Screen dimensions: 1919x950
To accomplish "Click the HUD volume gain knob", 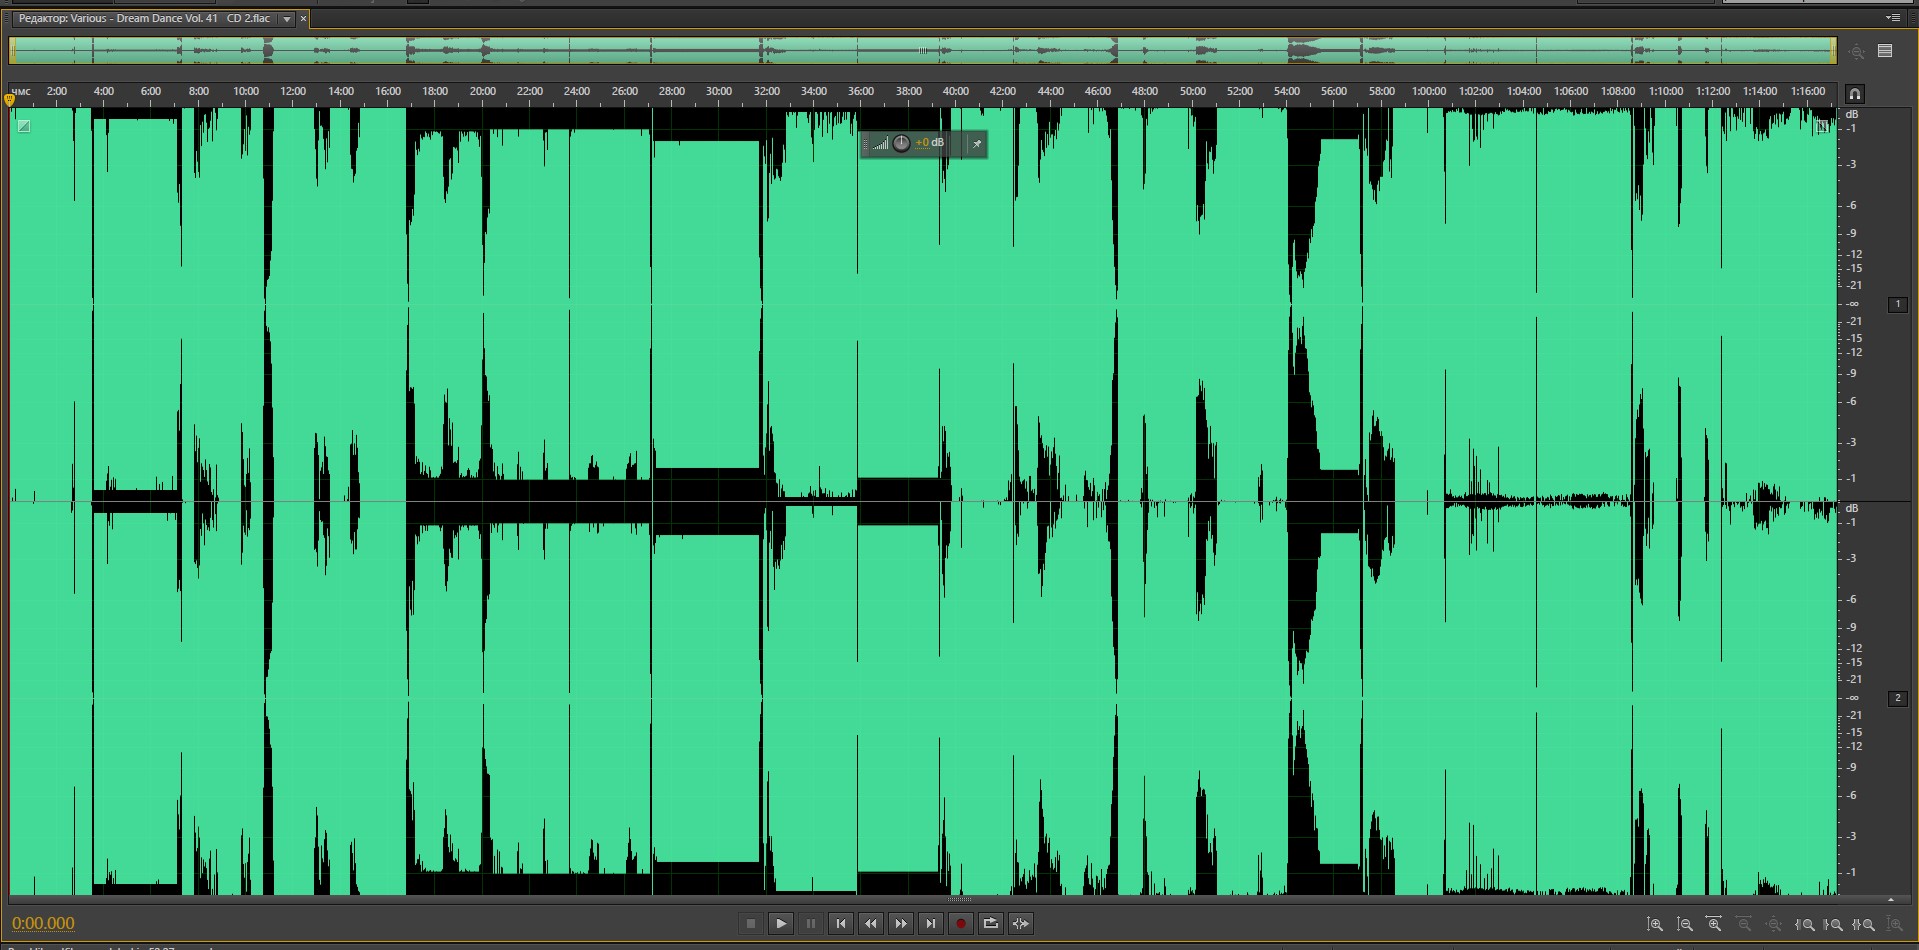I will click(901, 144).
